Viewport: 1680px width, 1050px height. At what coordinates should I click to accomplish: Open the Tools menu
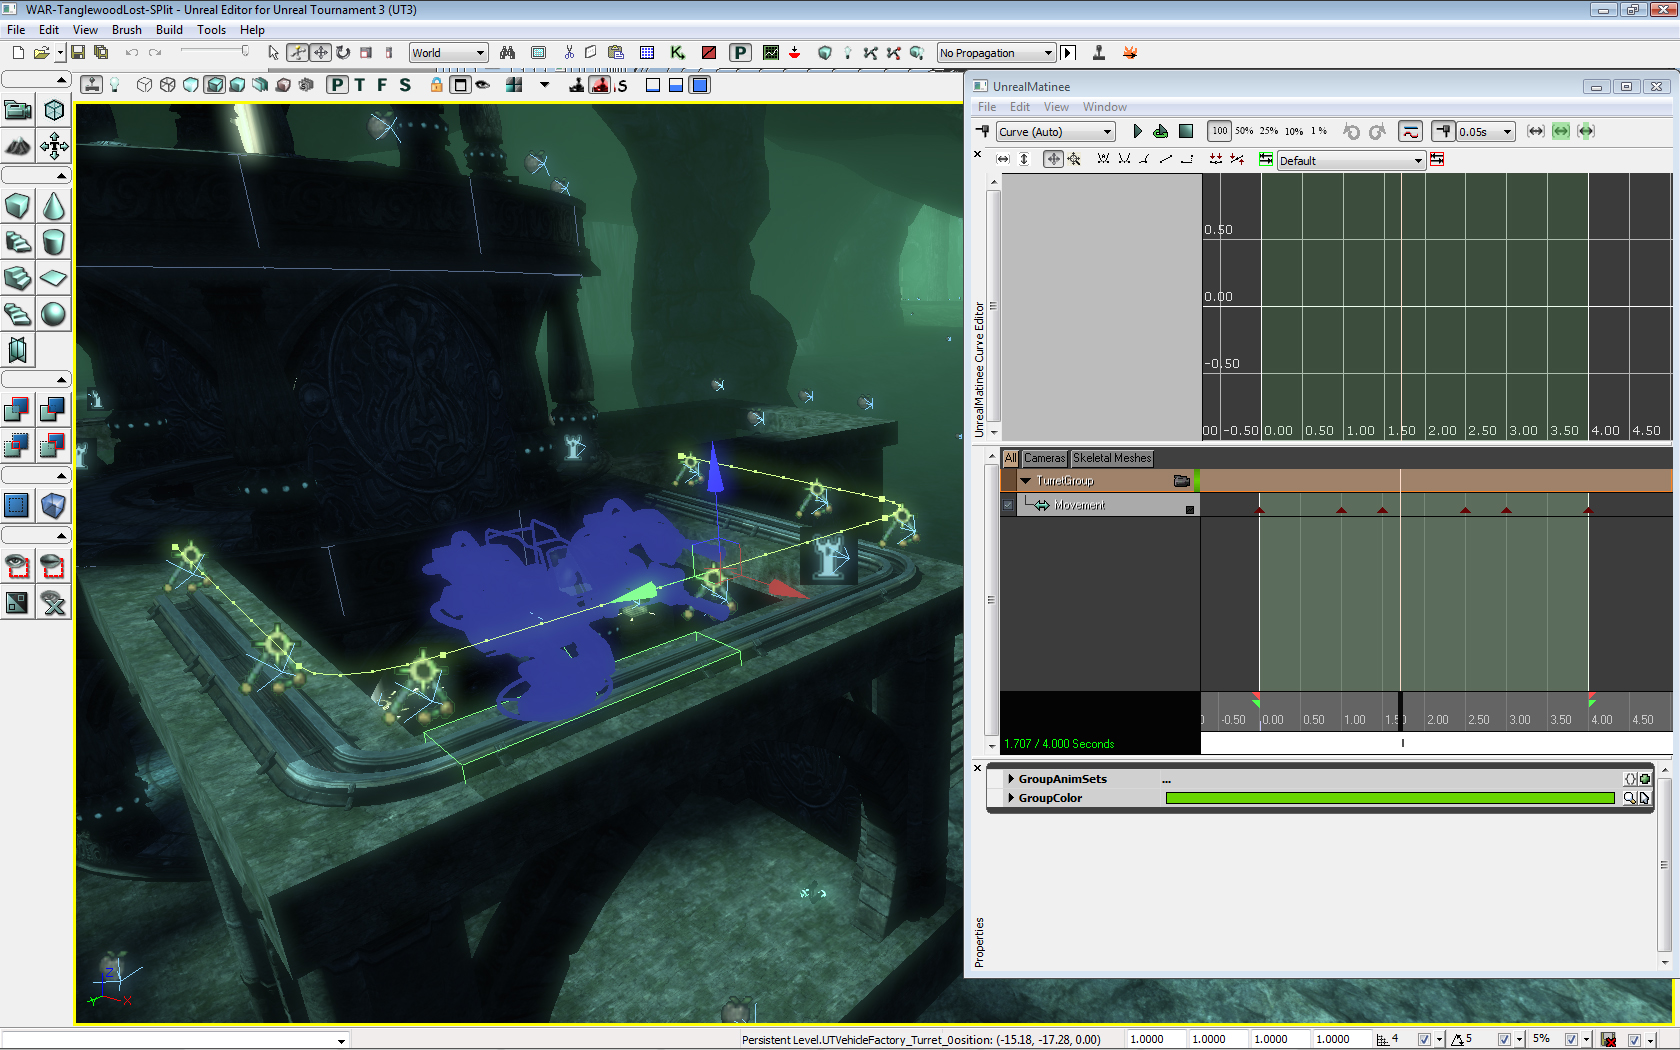tap(211, 30)
